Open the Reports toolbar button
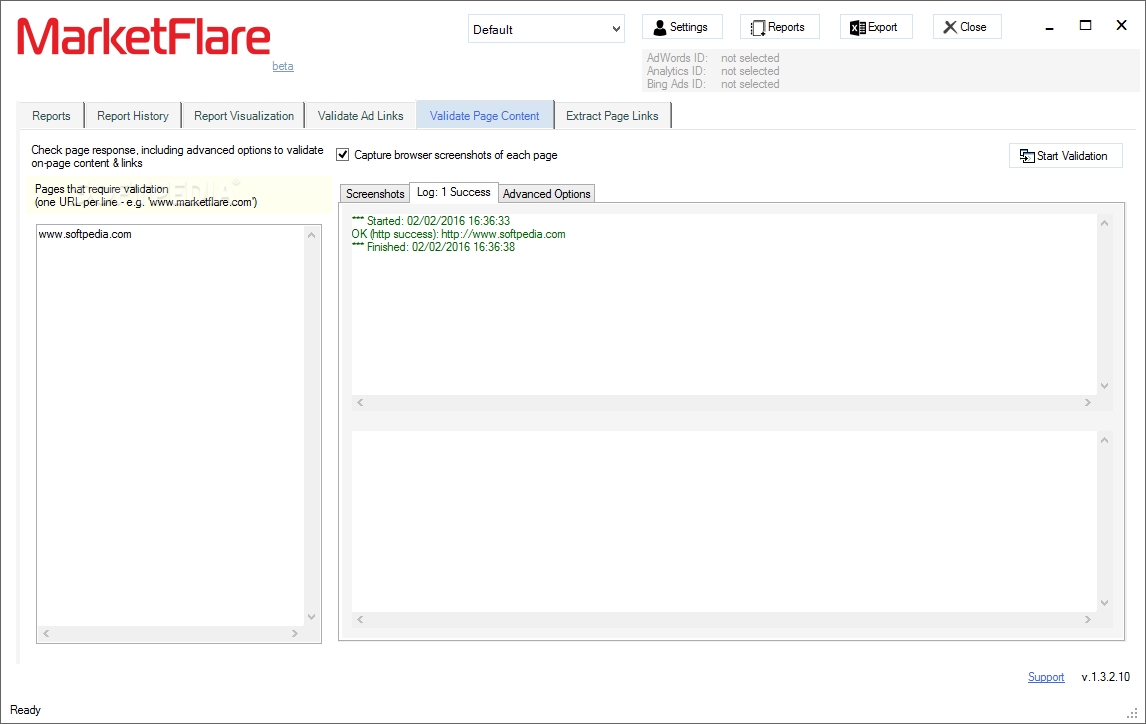 (x=779, y=27)
